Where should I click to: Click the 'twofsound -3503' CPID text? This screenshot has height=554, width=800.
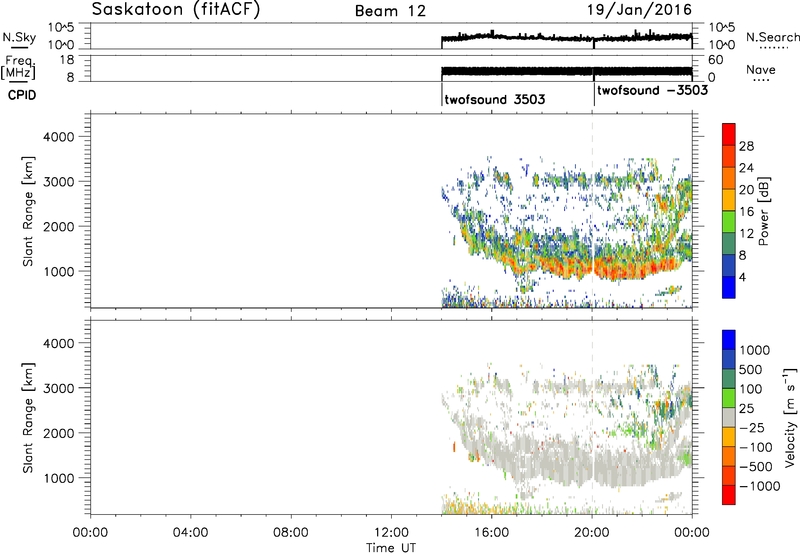pyautogui.click(x=653, y=90)
